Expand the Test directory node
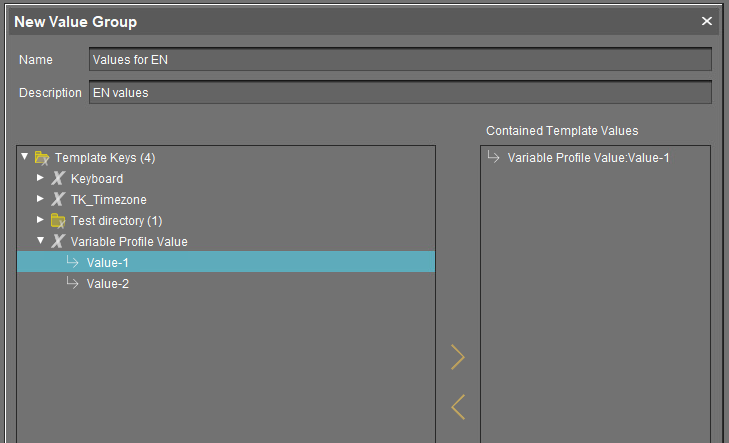 [x=41, y=220]
